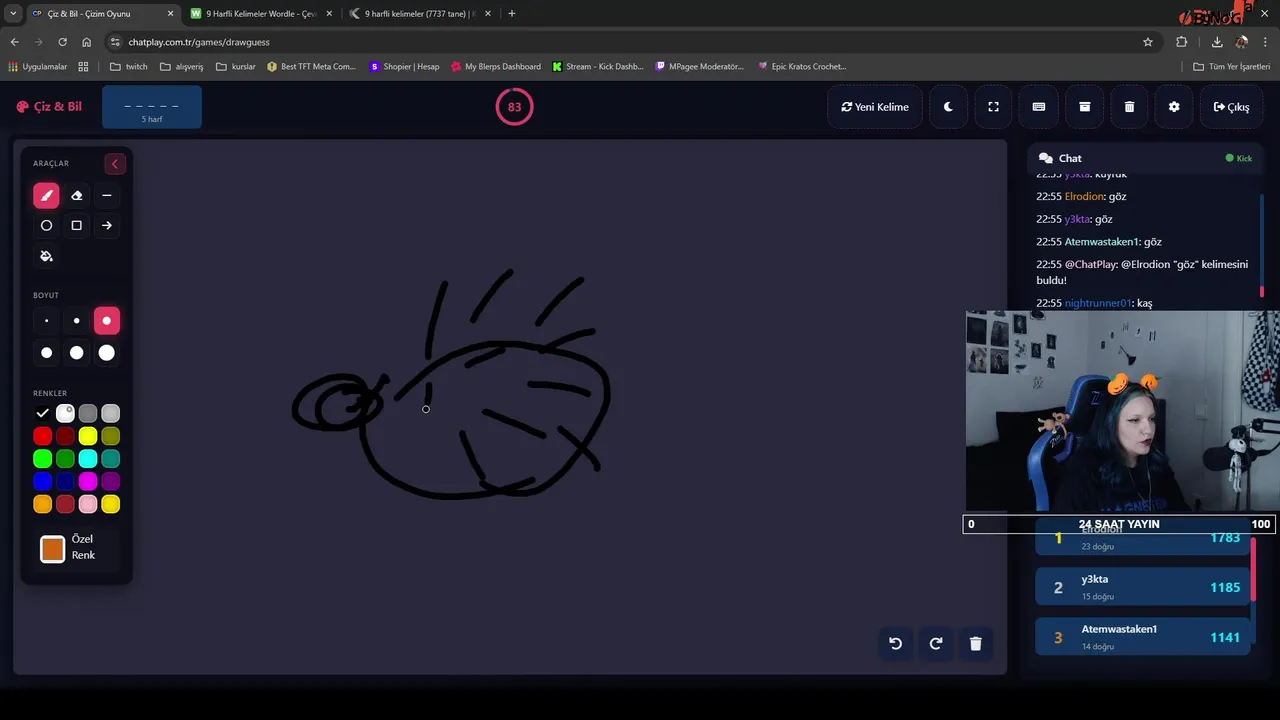The image size is (1280, 720).
Task: Pick the bright yellow swatch beside dark red
Action: tap(88, 436)
